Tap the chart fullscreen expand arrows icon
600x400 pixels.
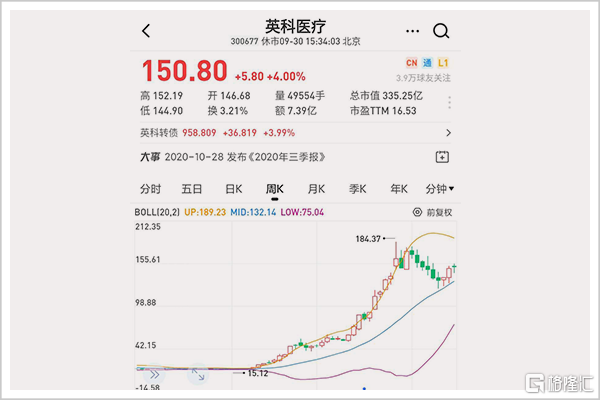198,374
